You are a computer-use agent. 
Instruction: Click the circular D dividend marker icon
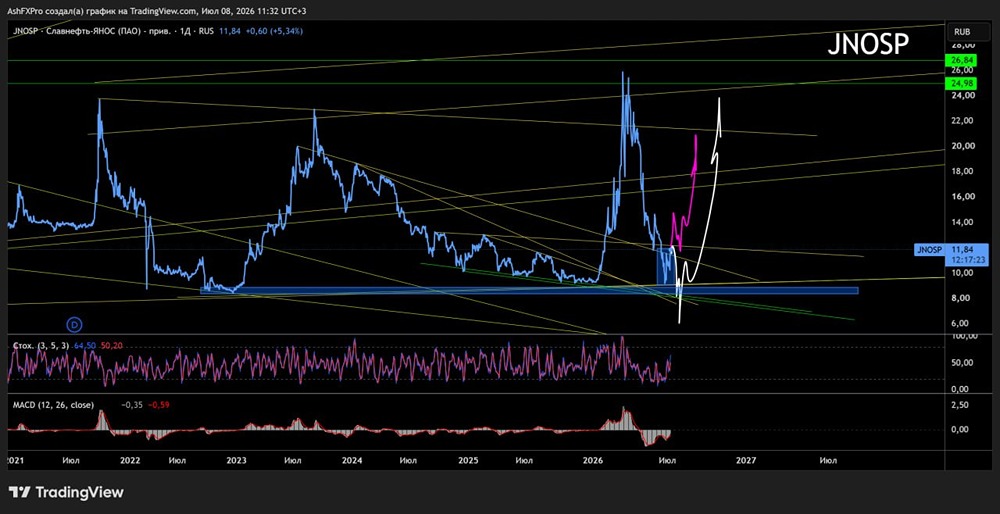click(x=75, y=324)
